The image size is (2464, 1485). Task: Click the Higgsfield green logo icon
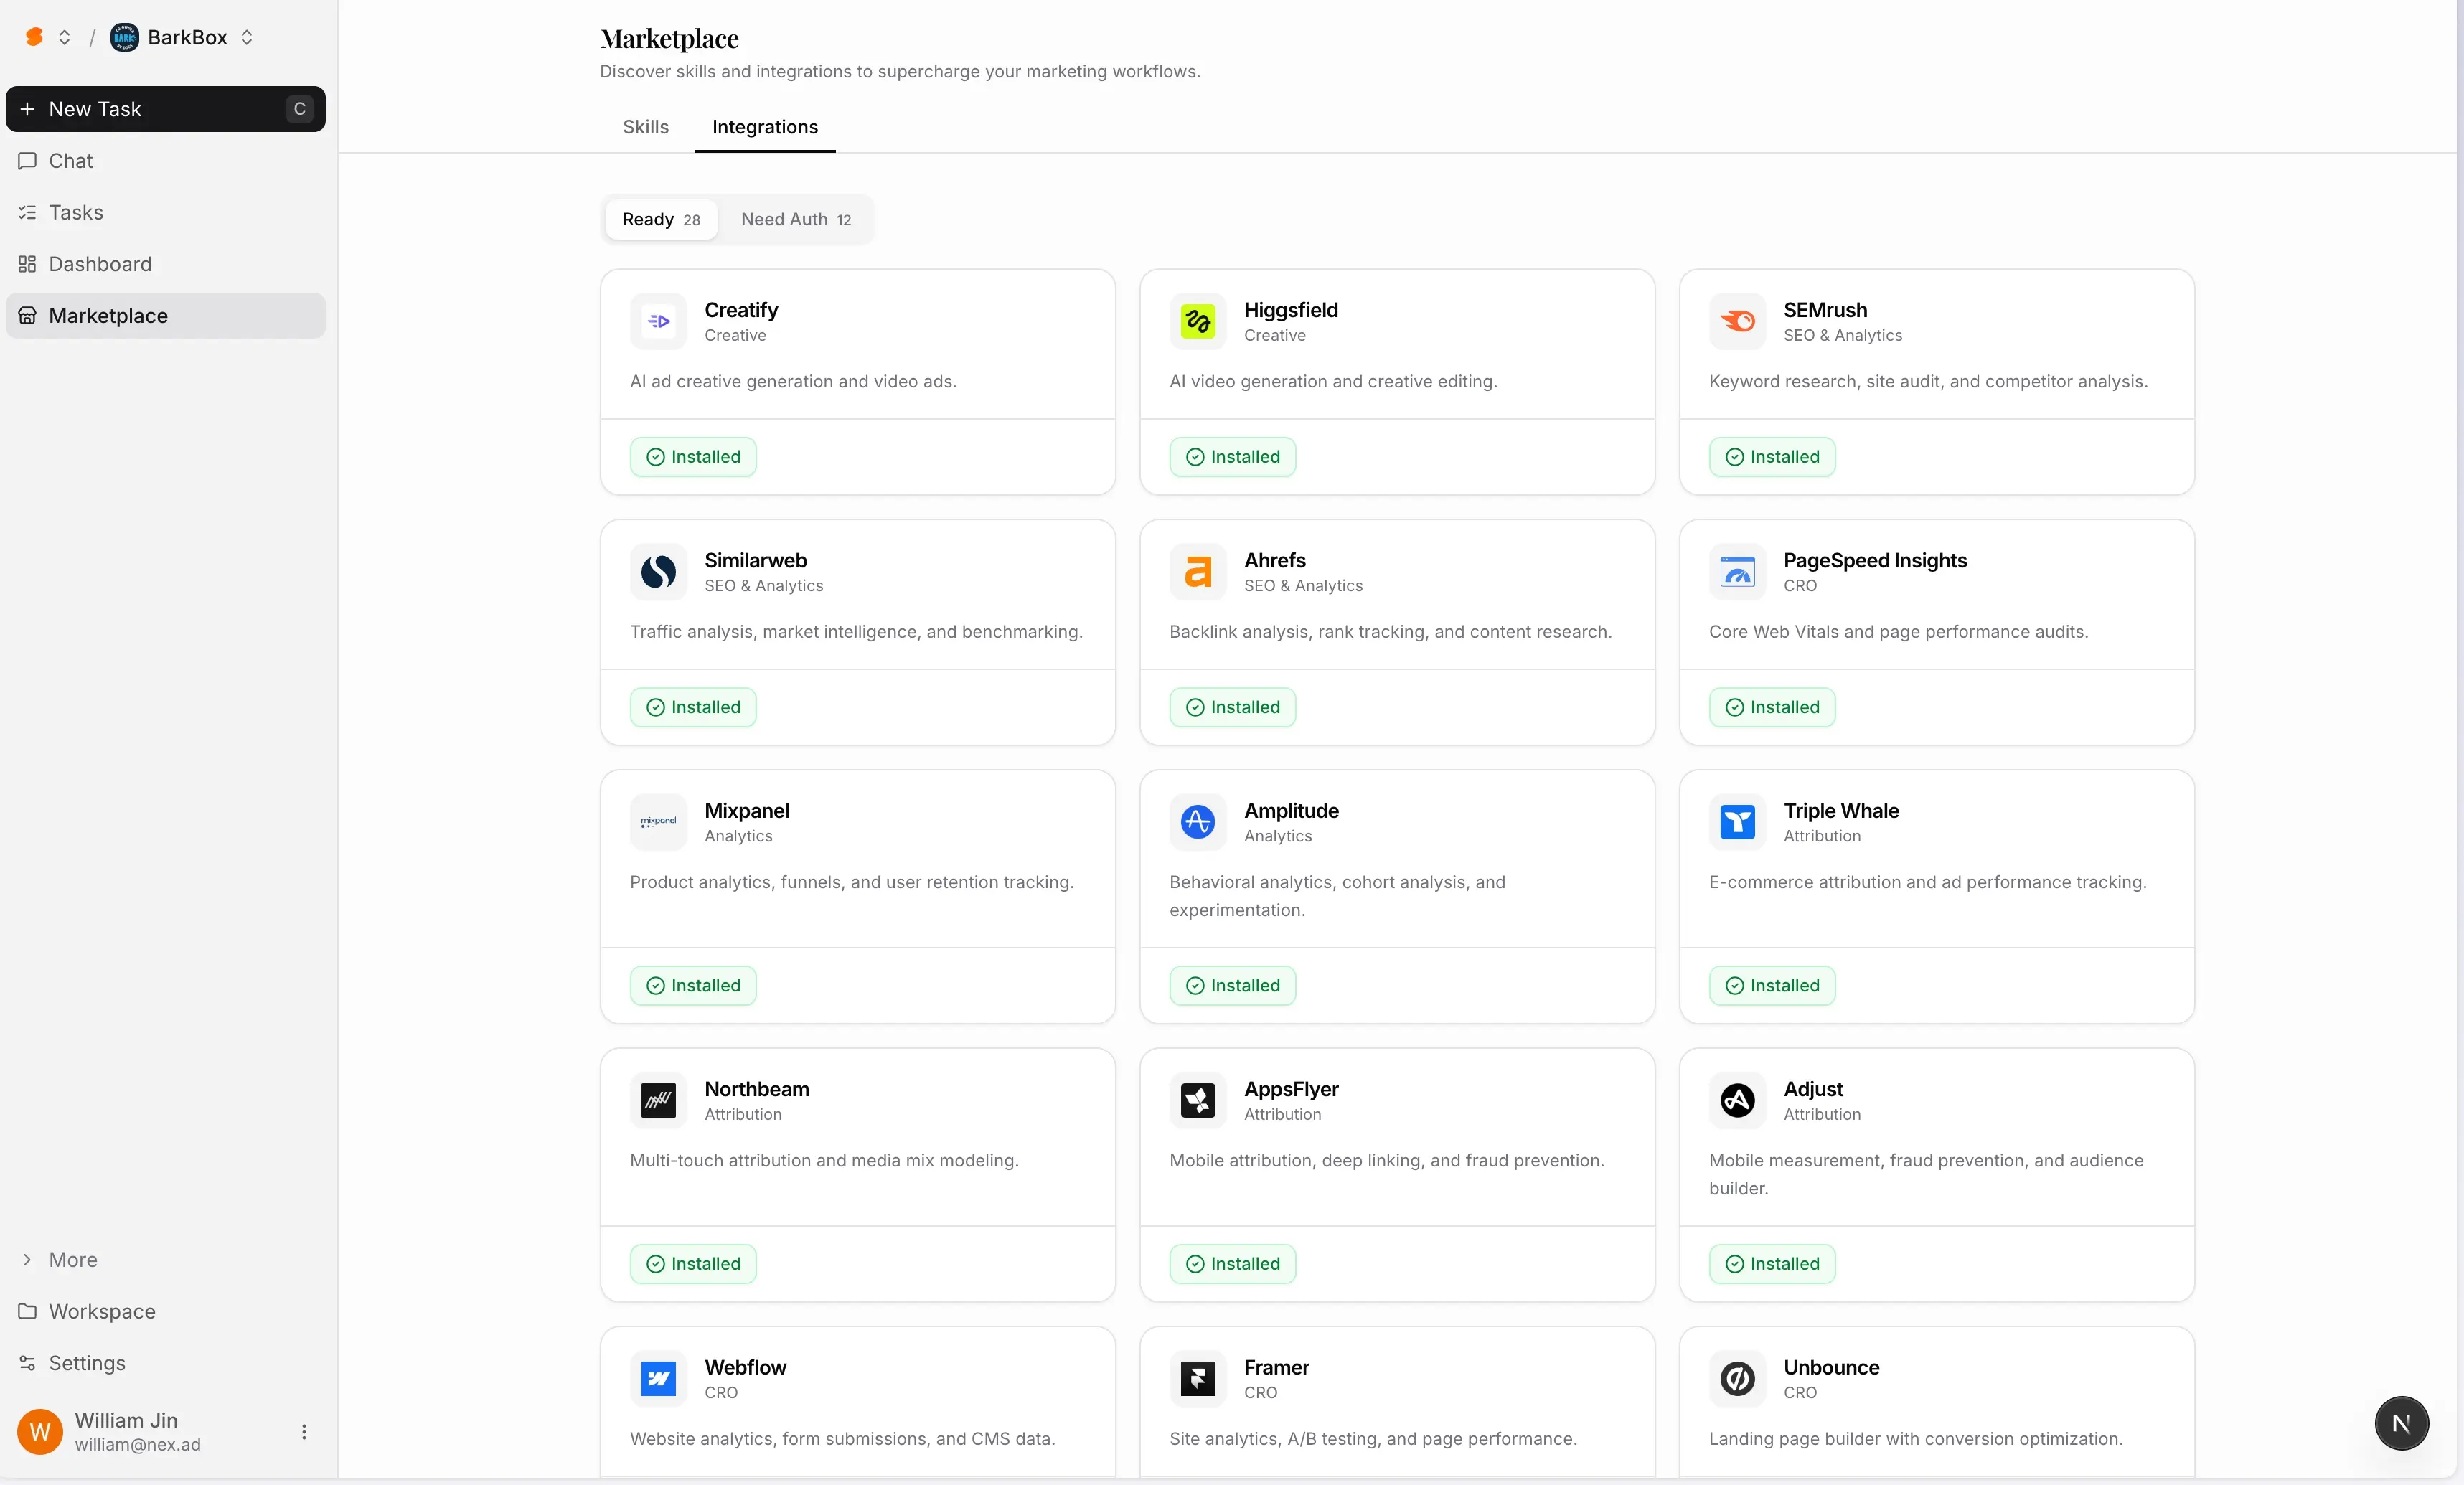[x=1197, y=321]
